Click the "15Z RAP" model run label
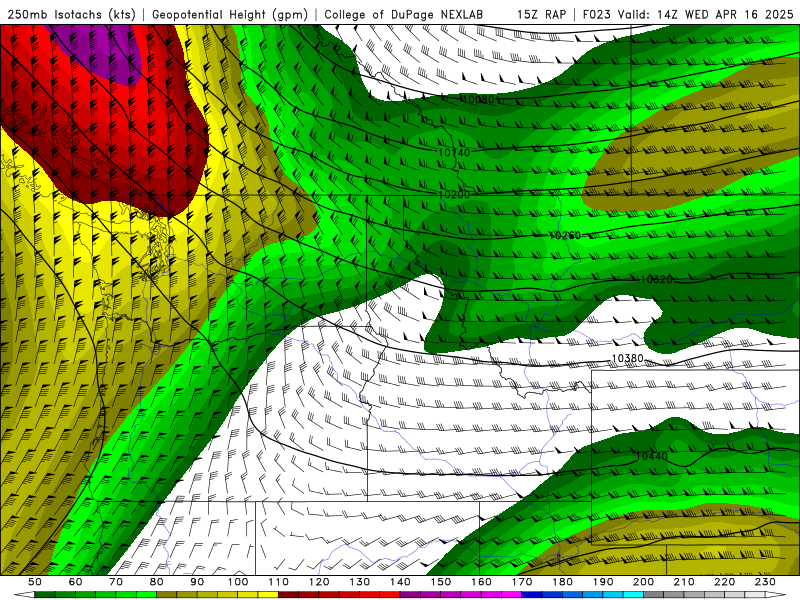The width and height of the screenshot is (800, 600). tap(541, 14)
